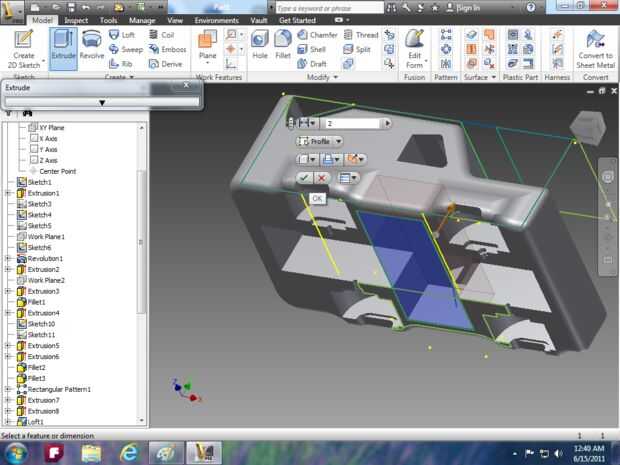Open extrude distance value flyout arrow
The image size is (620, 465).
[388, 123]
